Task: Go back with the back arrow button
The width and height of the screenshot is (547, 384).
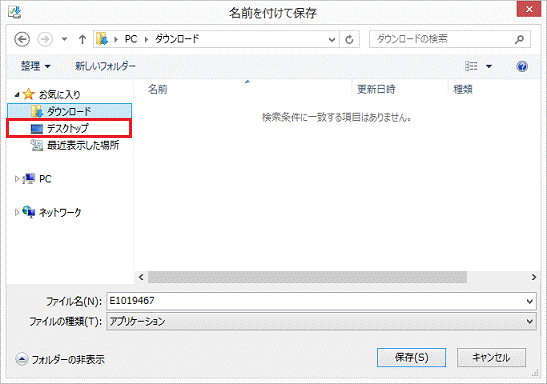Action: 22,39
